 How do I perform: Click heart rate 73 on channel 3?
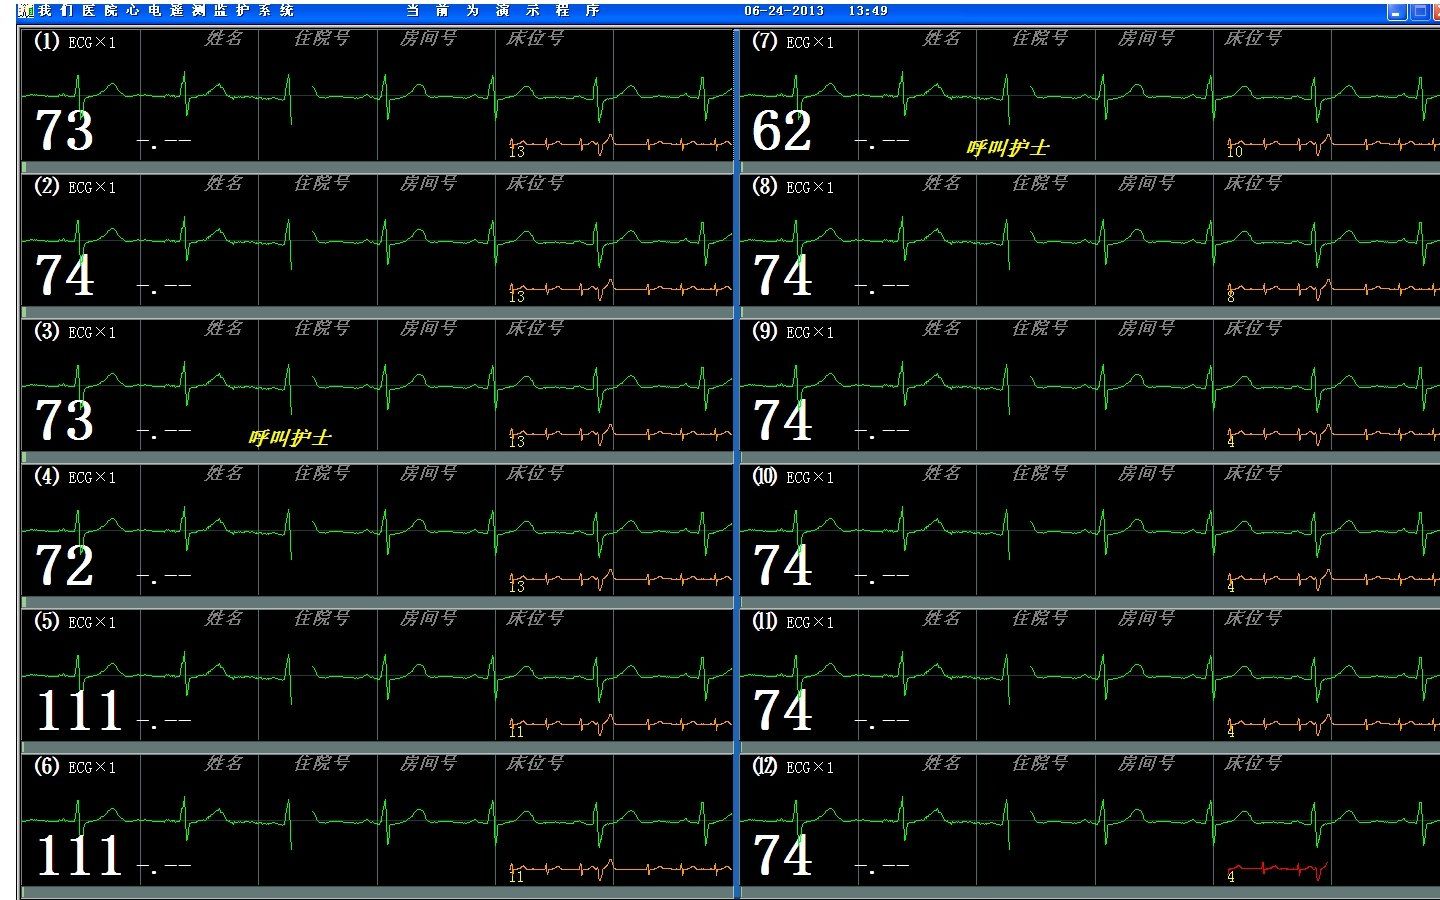[65, 420]
